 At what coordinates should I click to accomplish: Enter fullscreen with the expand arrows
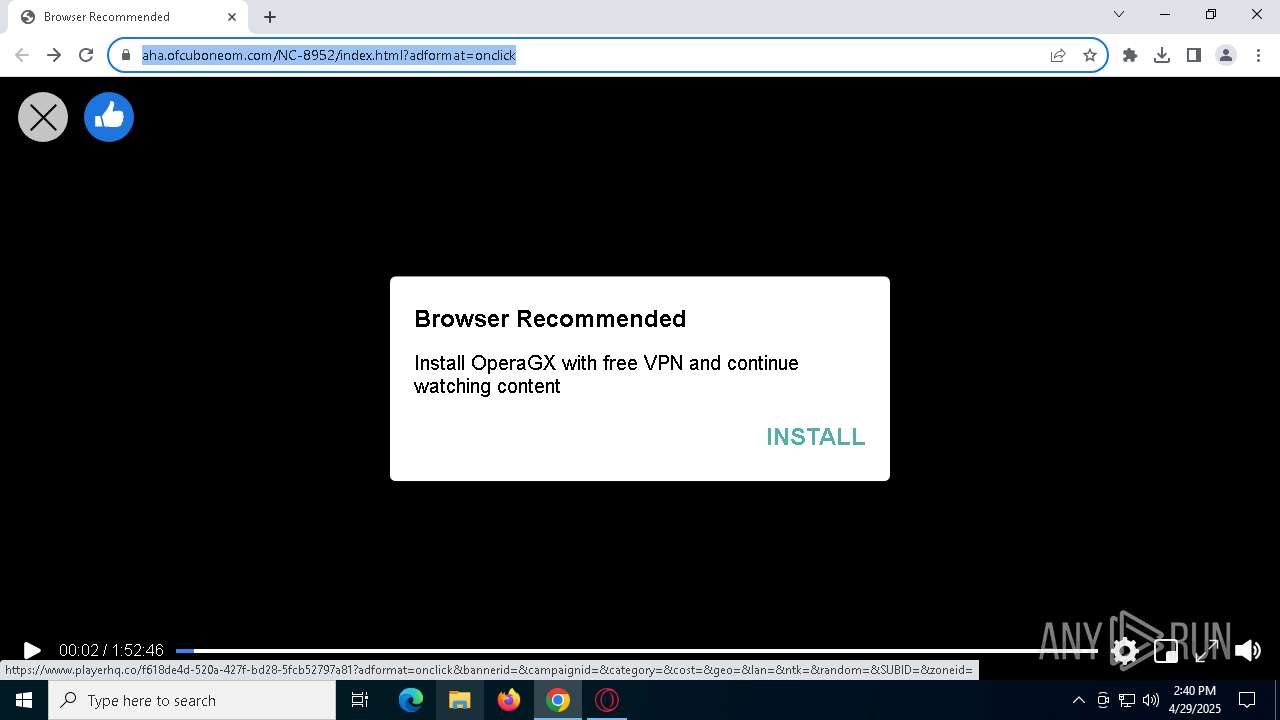[1207, 651]
